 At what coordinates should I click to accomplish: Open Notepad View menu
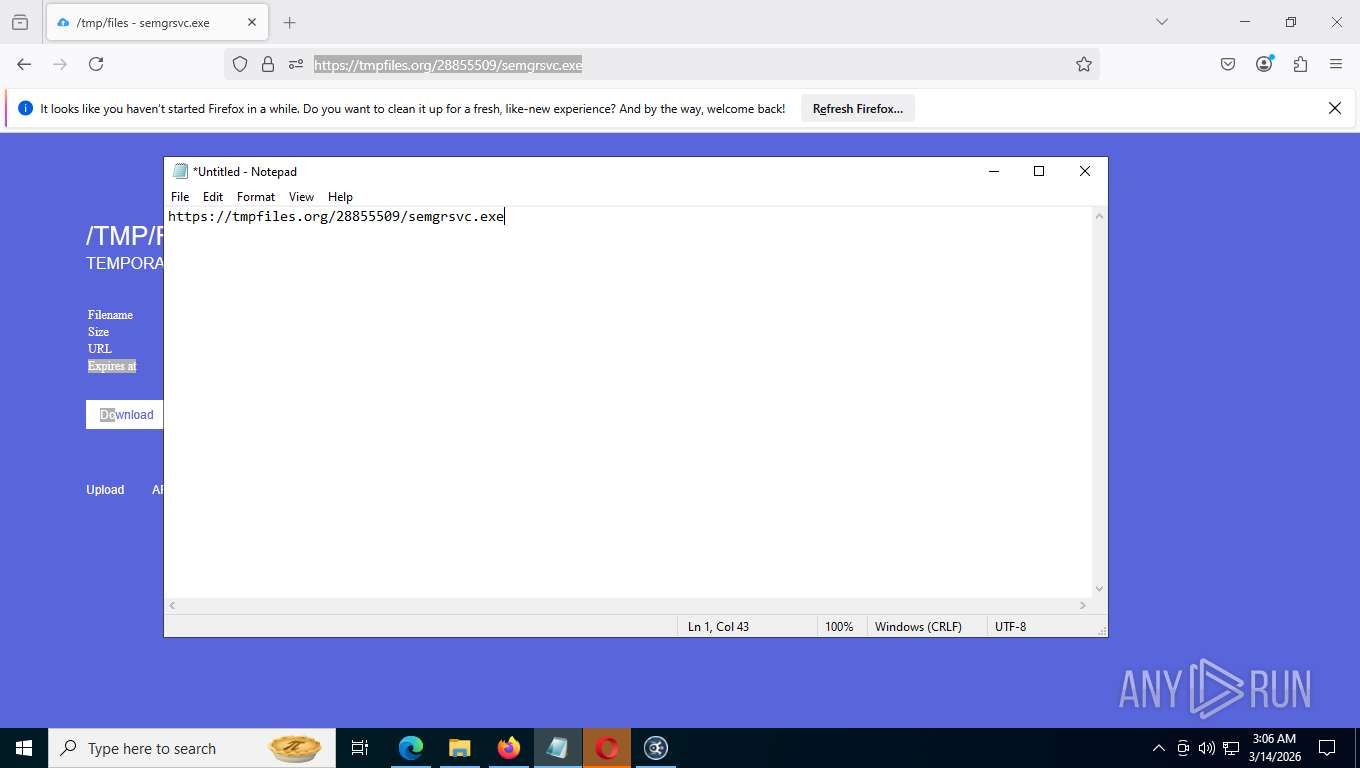coord(301,197)
